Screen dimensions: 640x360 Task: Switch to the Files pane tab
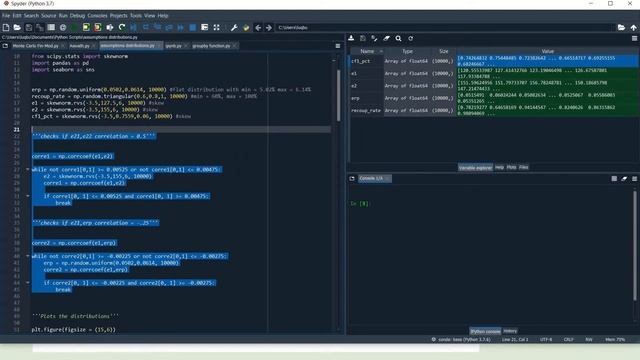click(524, 167)
